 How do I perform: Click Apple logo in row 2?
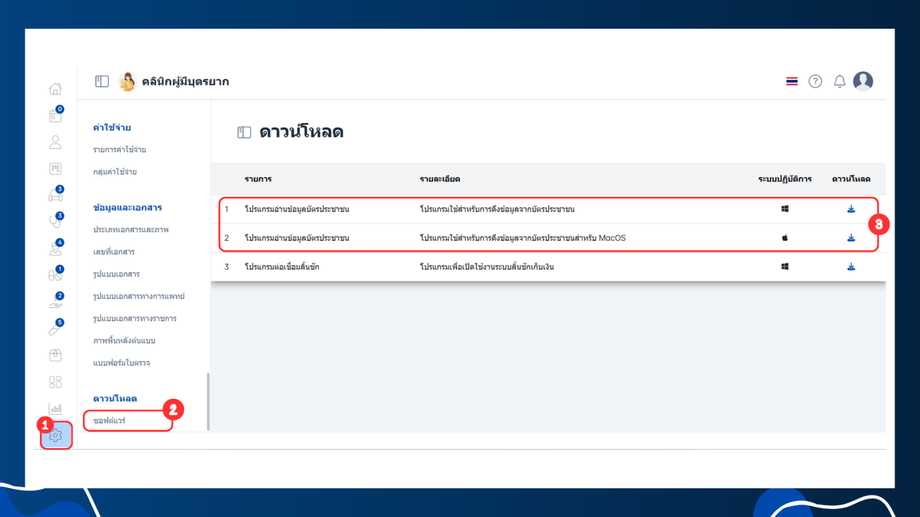785,238
